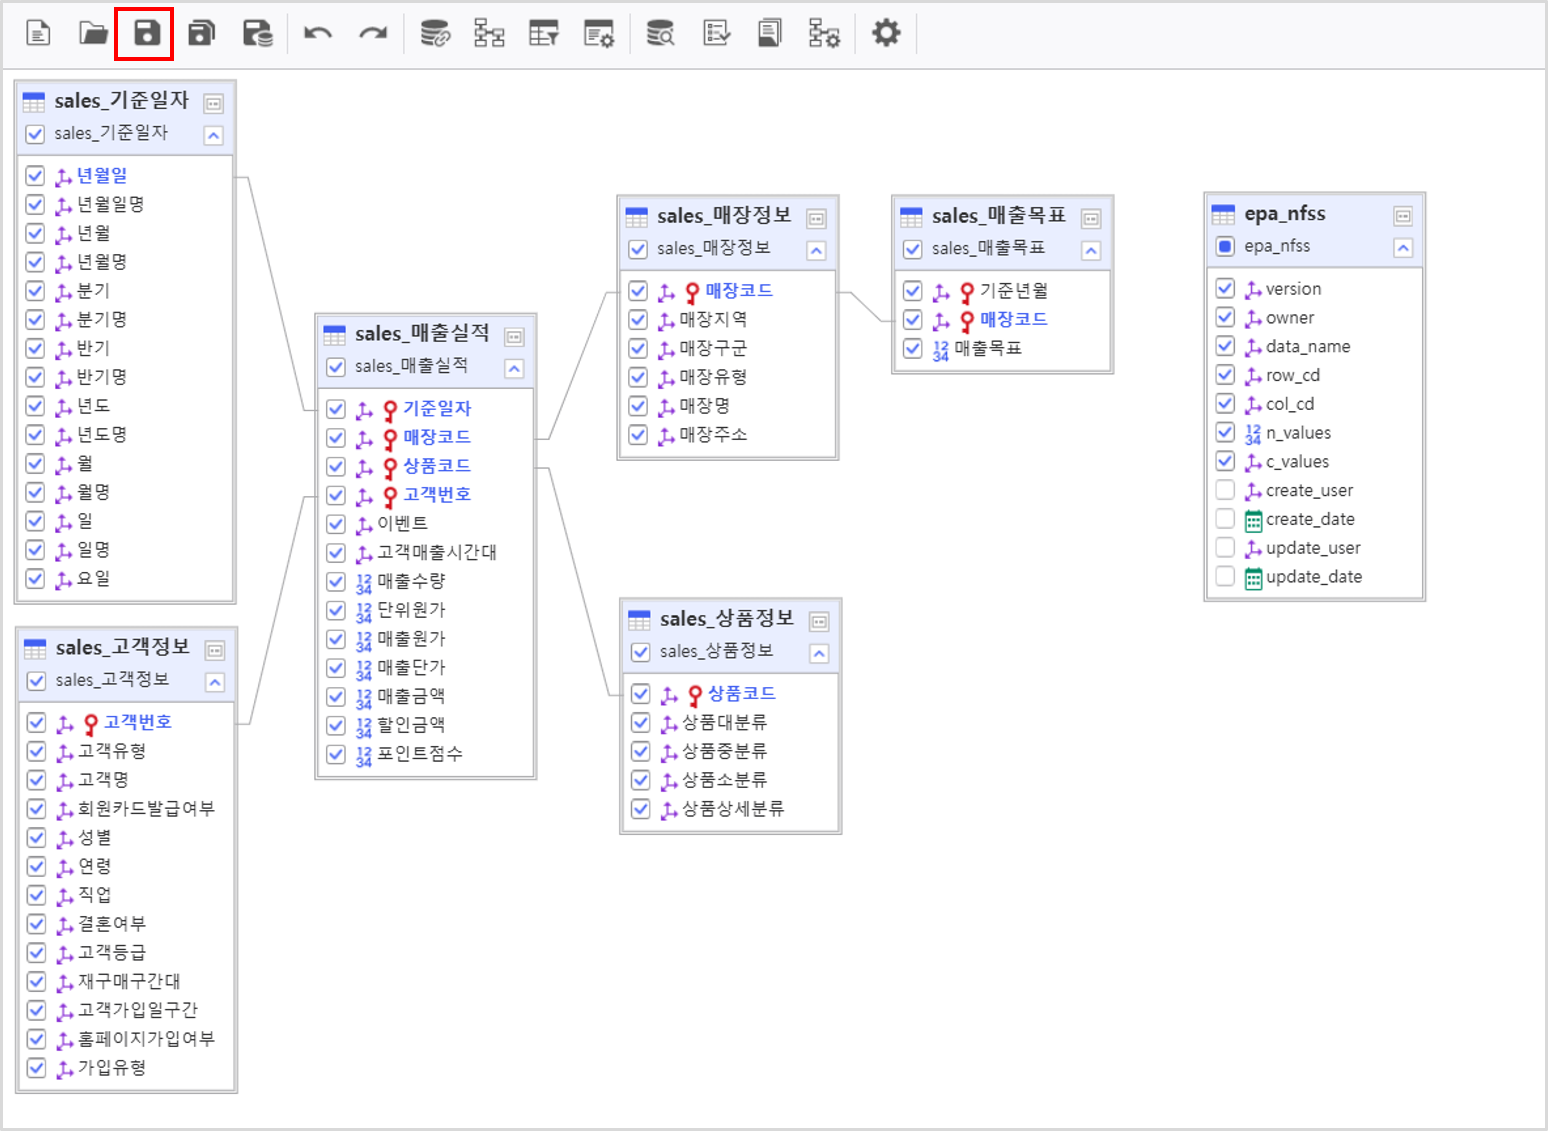Select the 상품상세분류 column

click(733, 809)
